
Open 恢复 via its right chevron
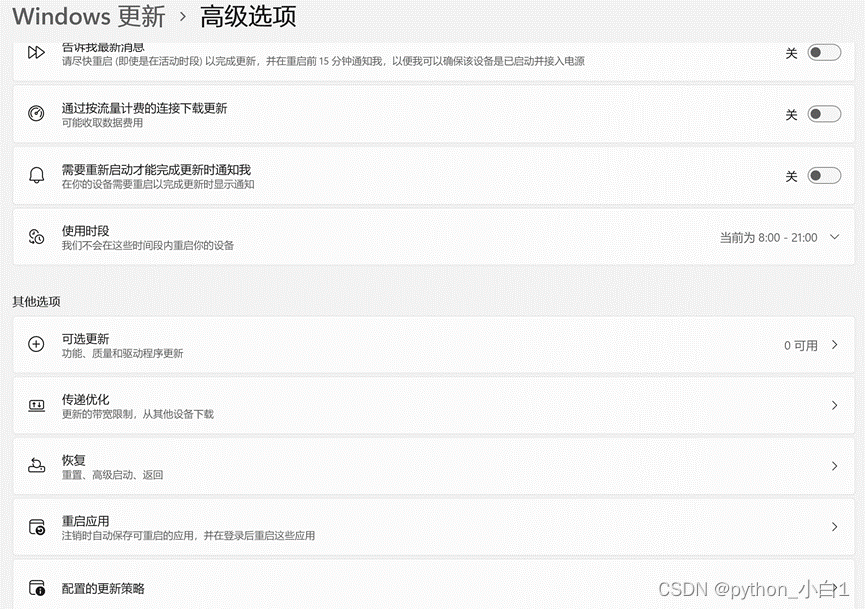(835, 466)
